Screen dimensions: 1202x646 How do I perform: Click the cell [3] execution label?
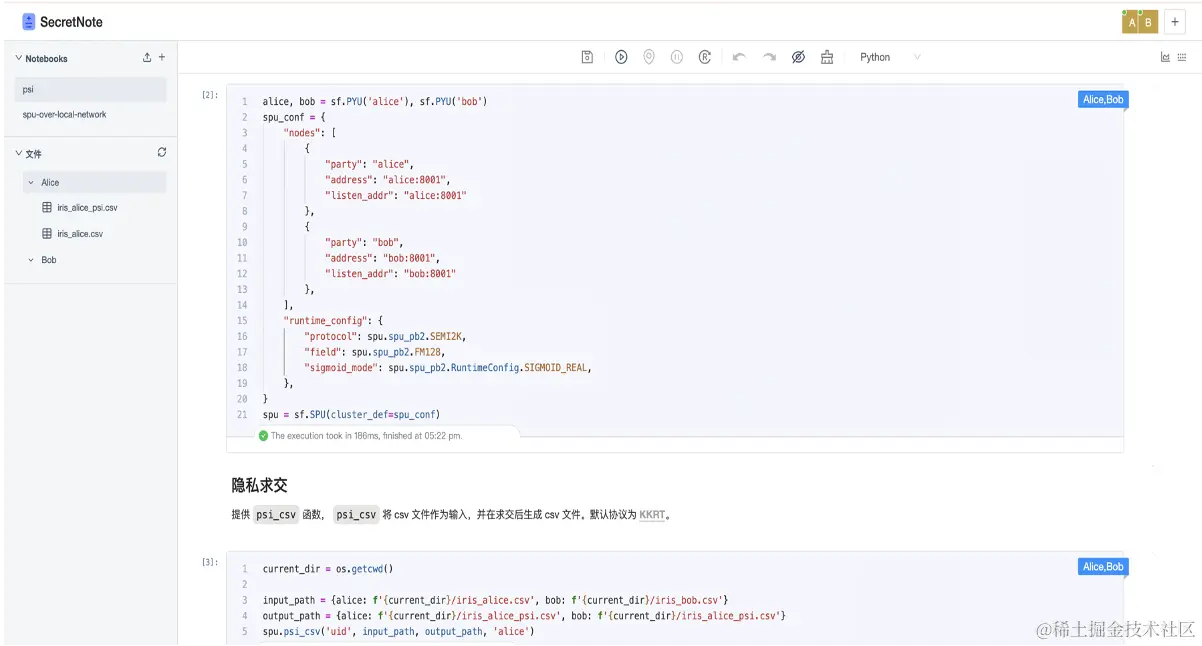point(210,562)
